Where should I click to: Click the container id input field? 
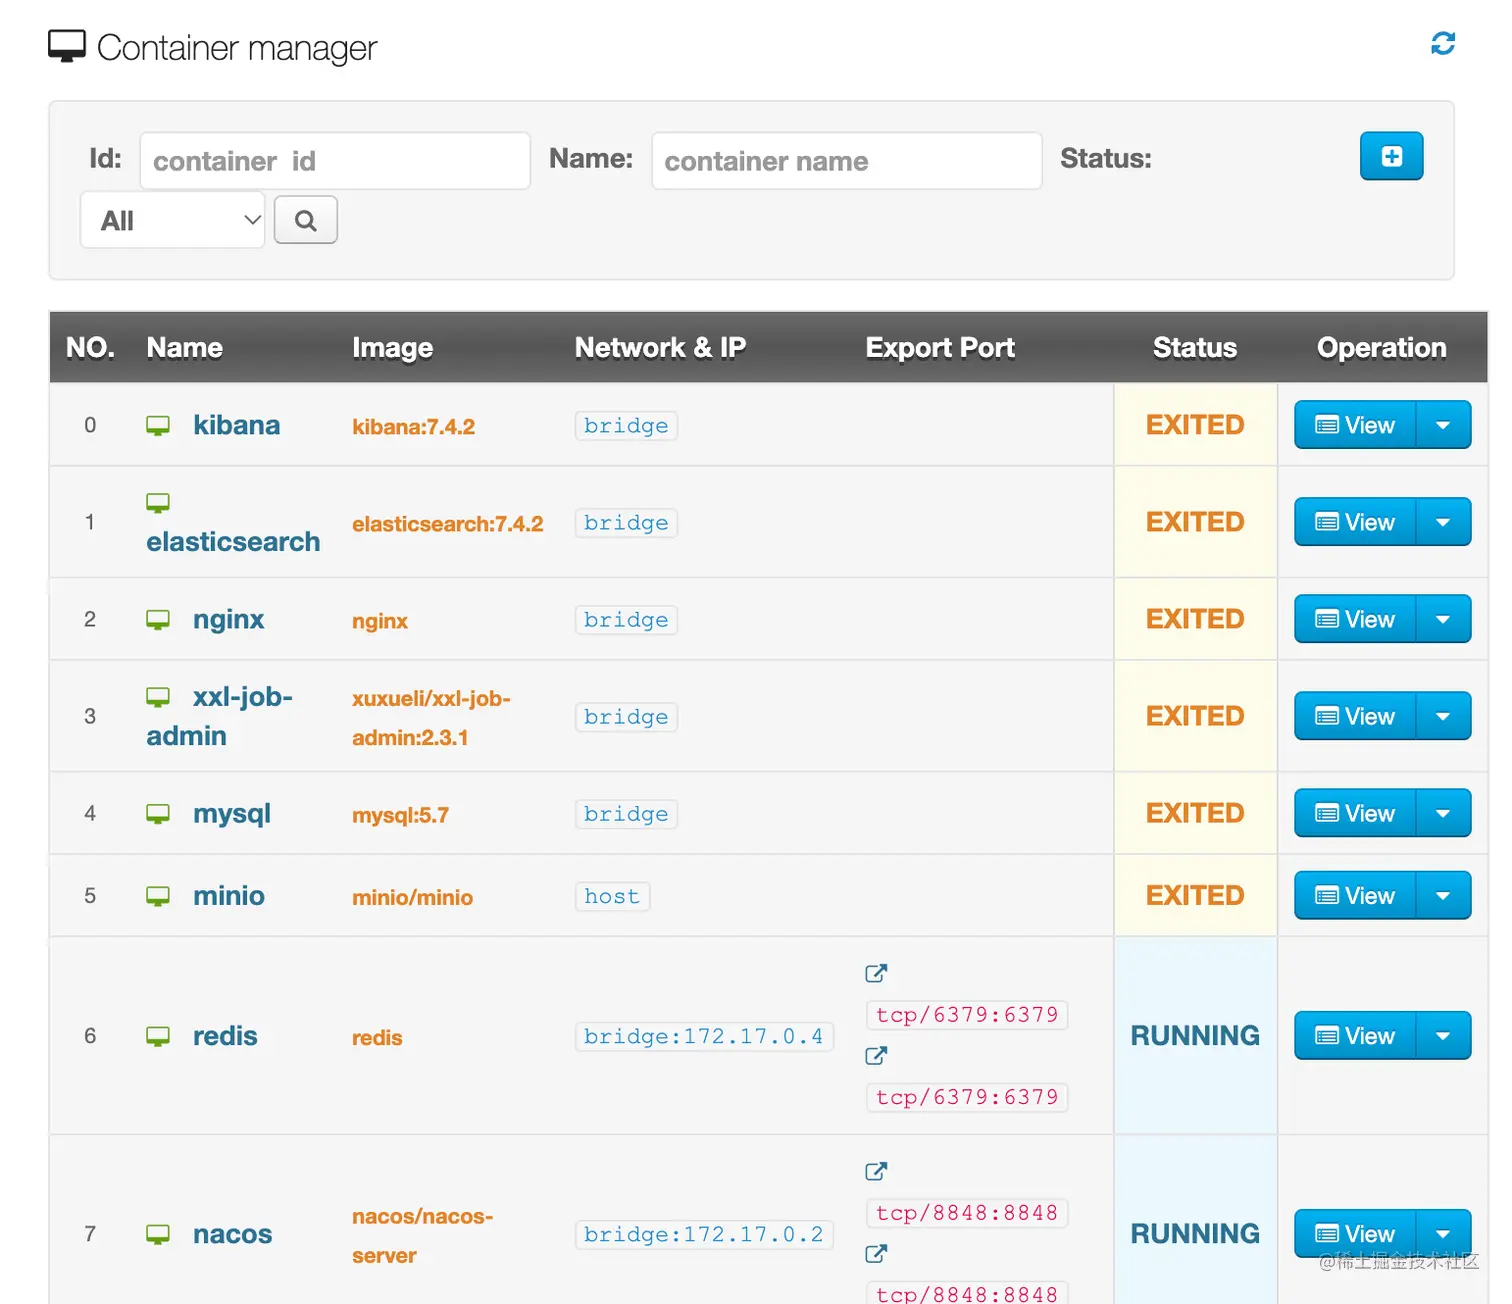pyautogui.click(x=335, y=161)
